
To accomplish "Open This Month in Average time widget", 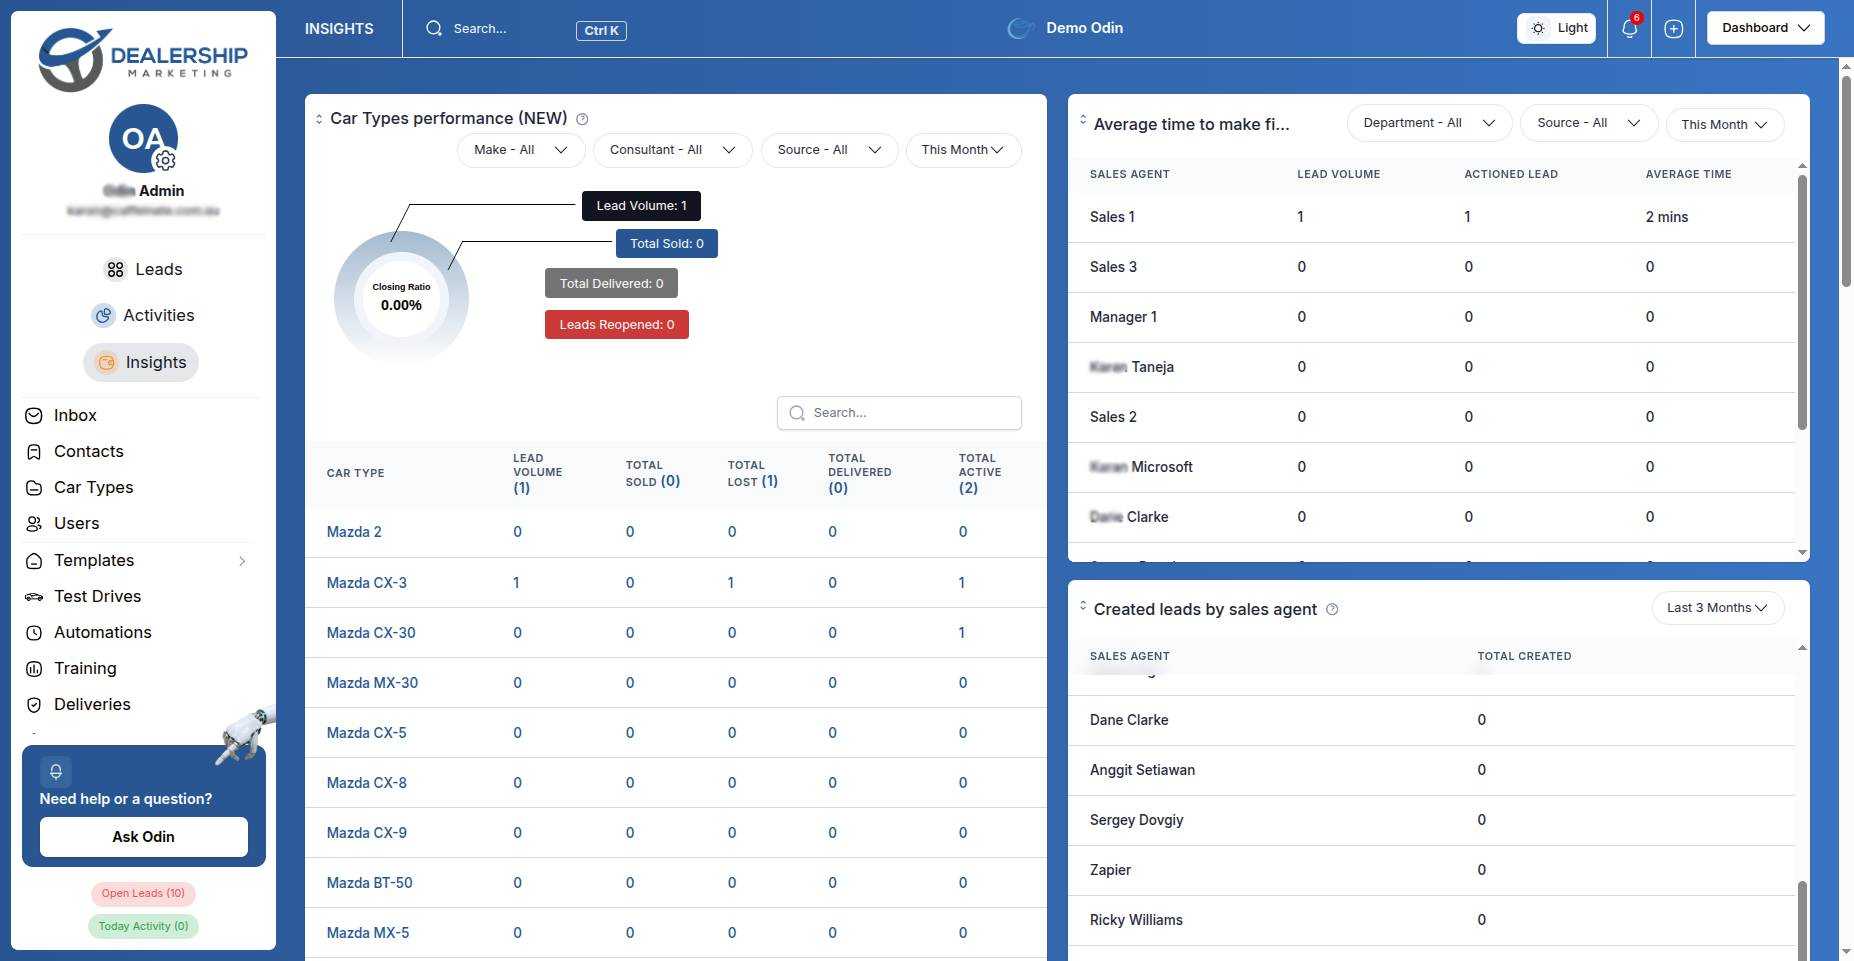I will click(1724, 125).
